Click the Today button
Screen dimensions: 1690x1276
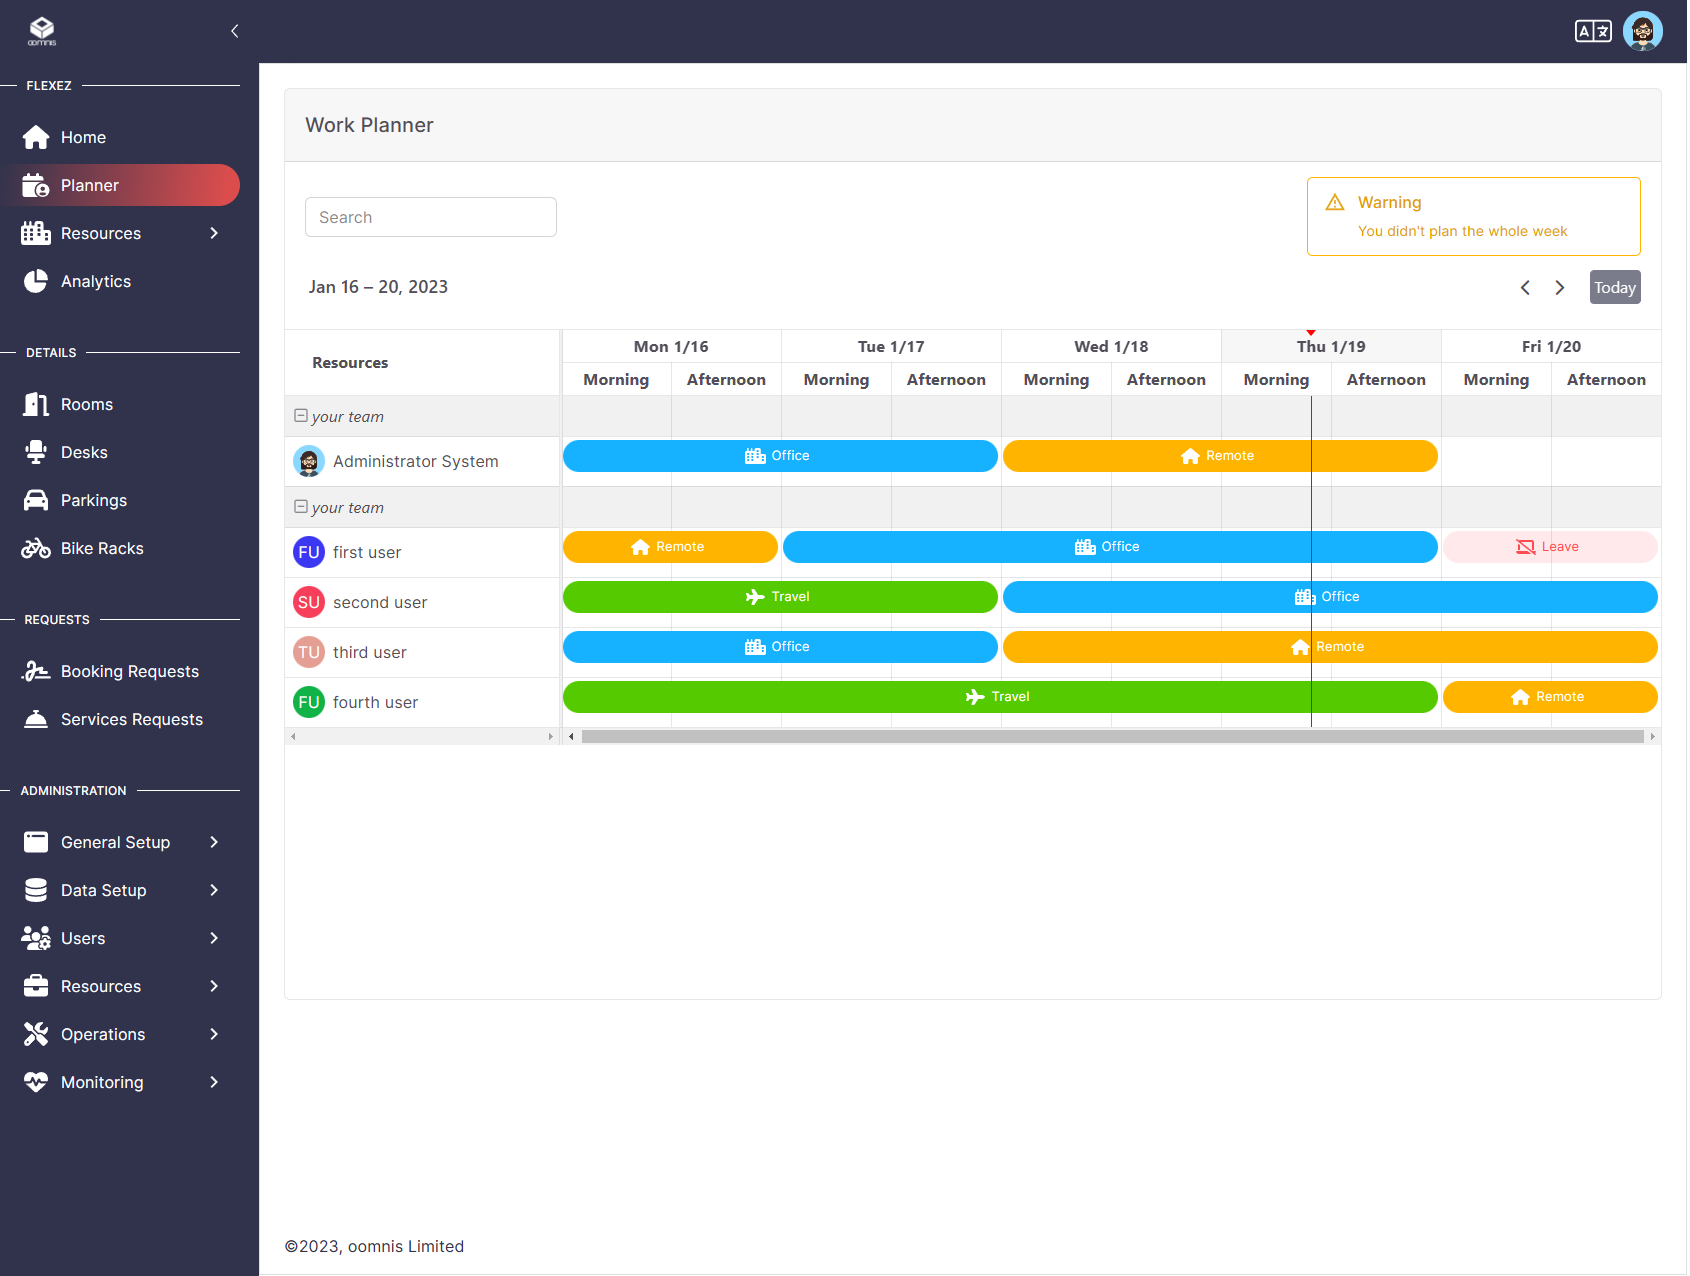coord(1614,287)
